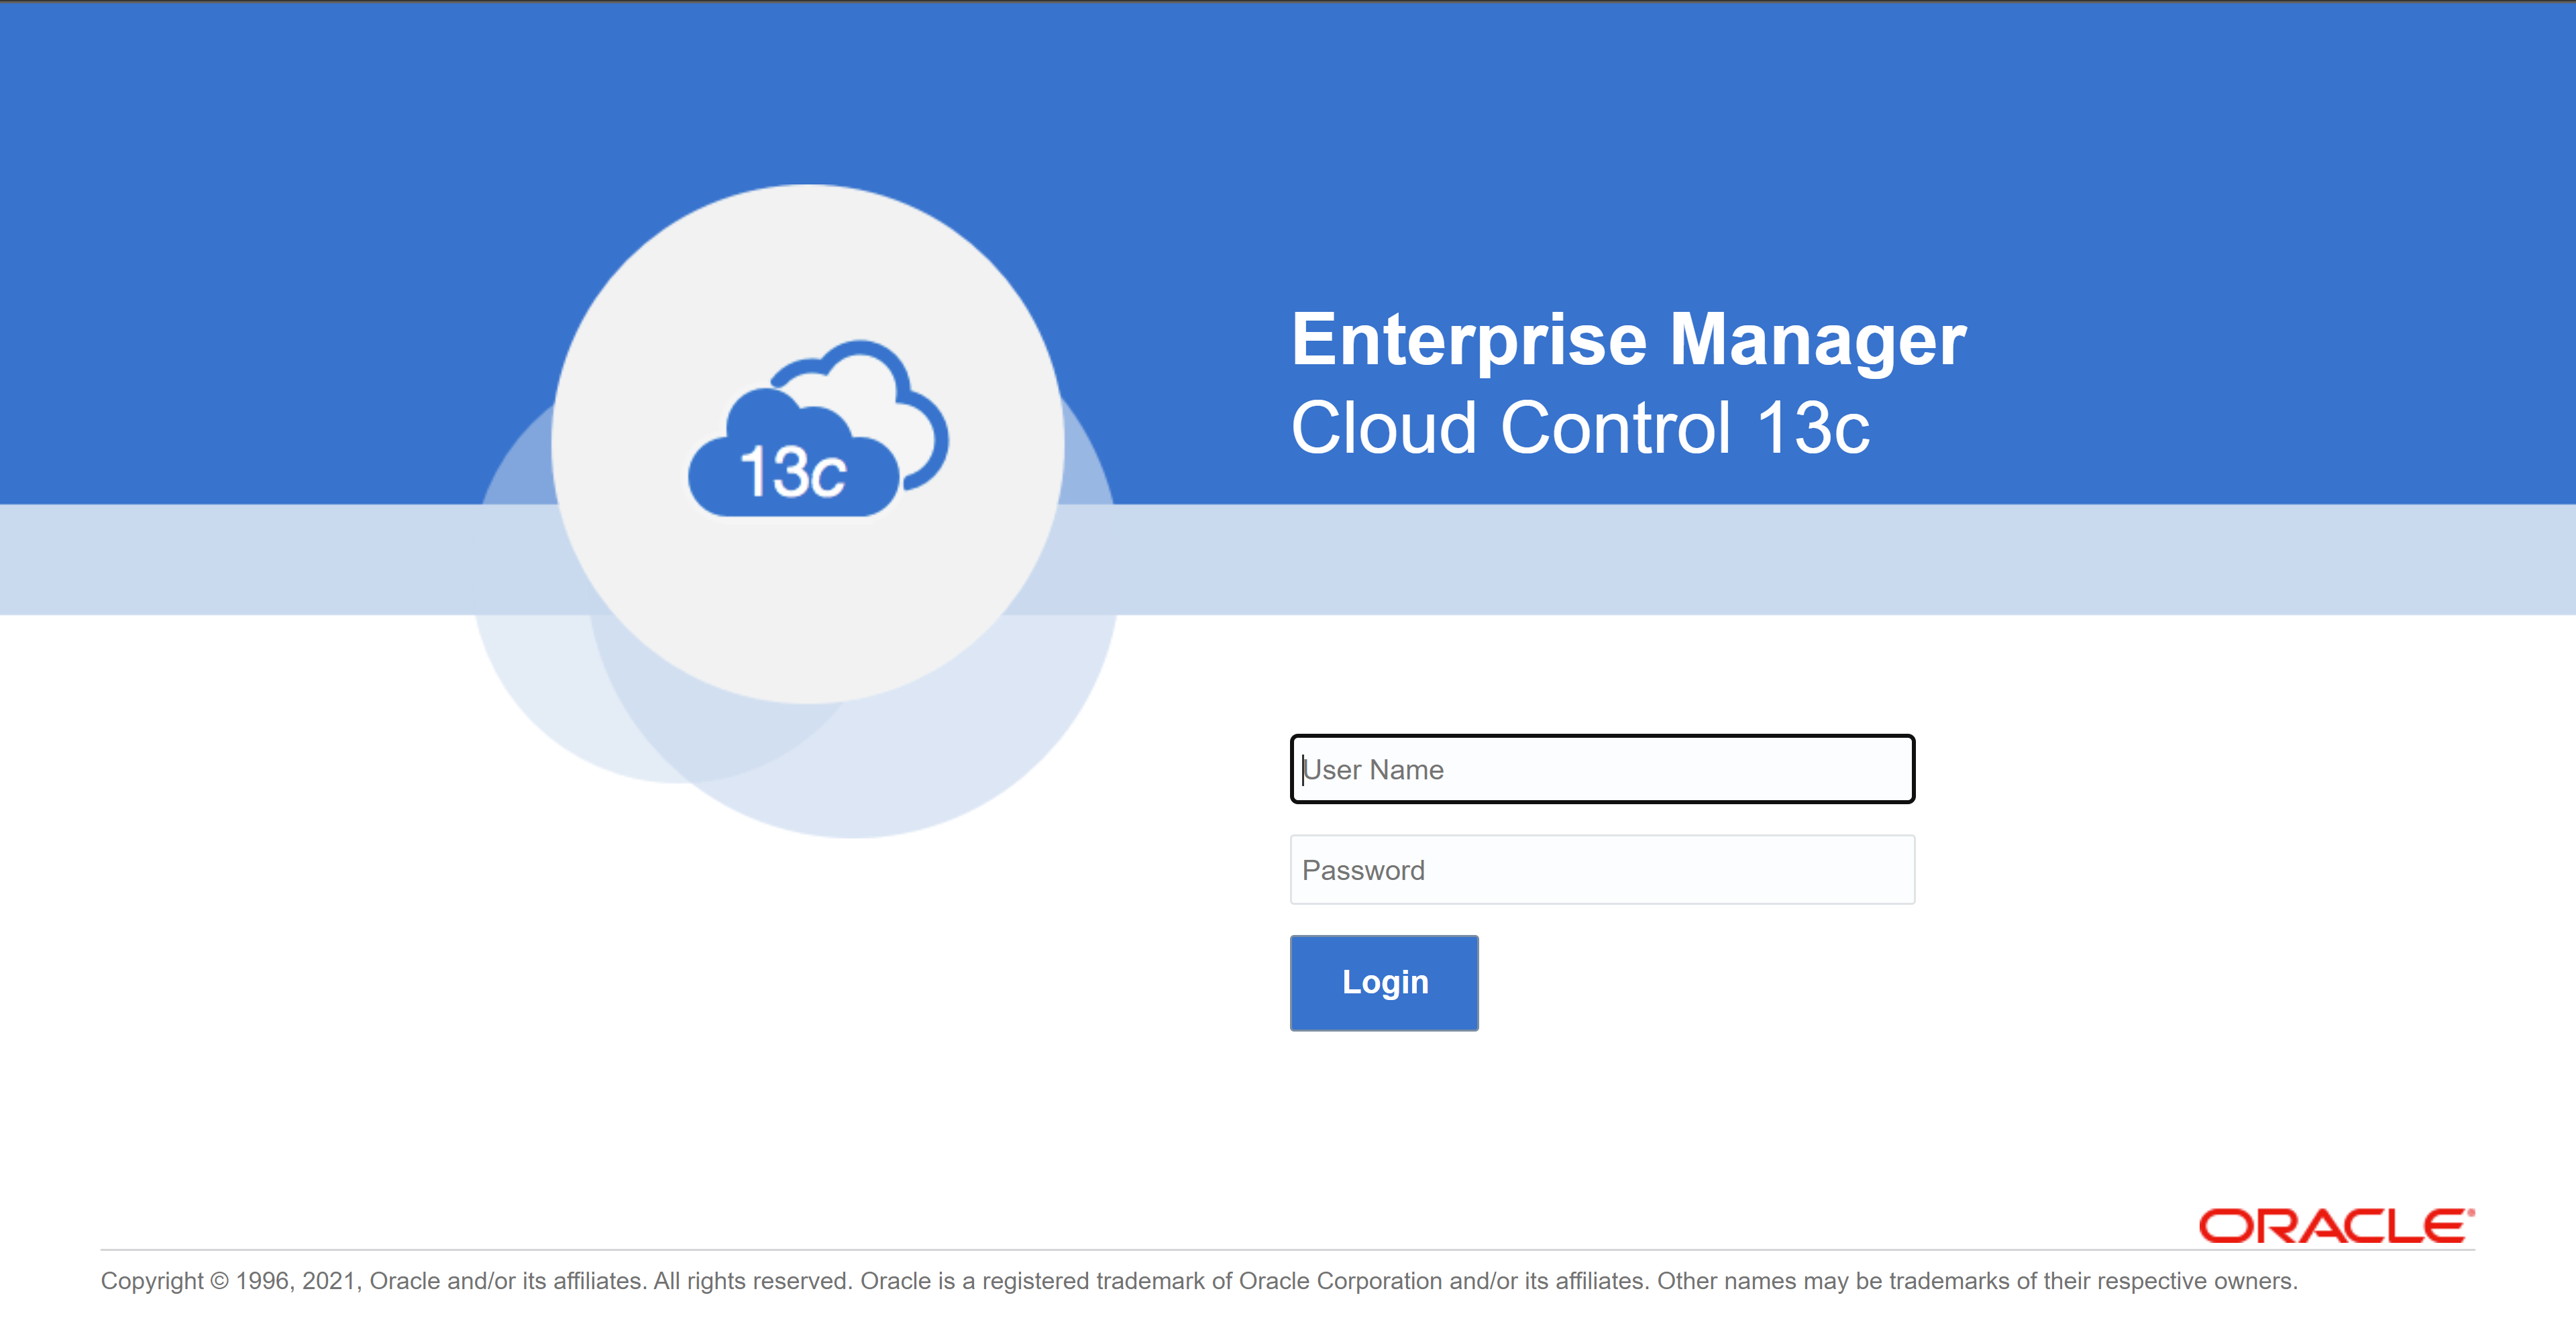2576x1324 pixels.
Task: Focus the User Name input field
Action: 1602,769
